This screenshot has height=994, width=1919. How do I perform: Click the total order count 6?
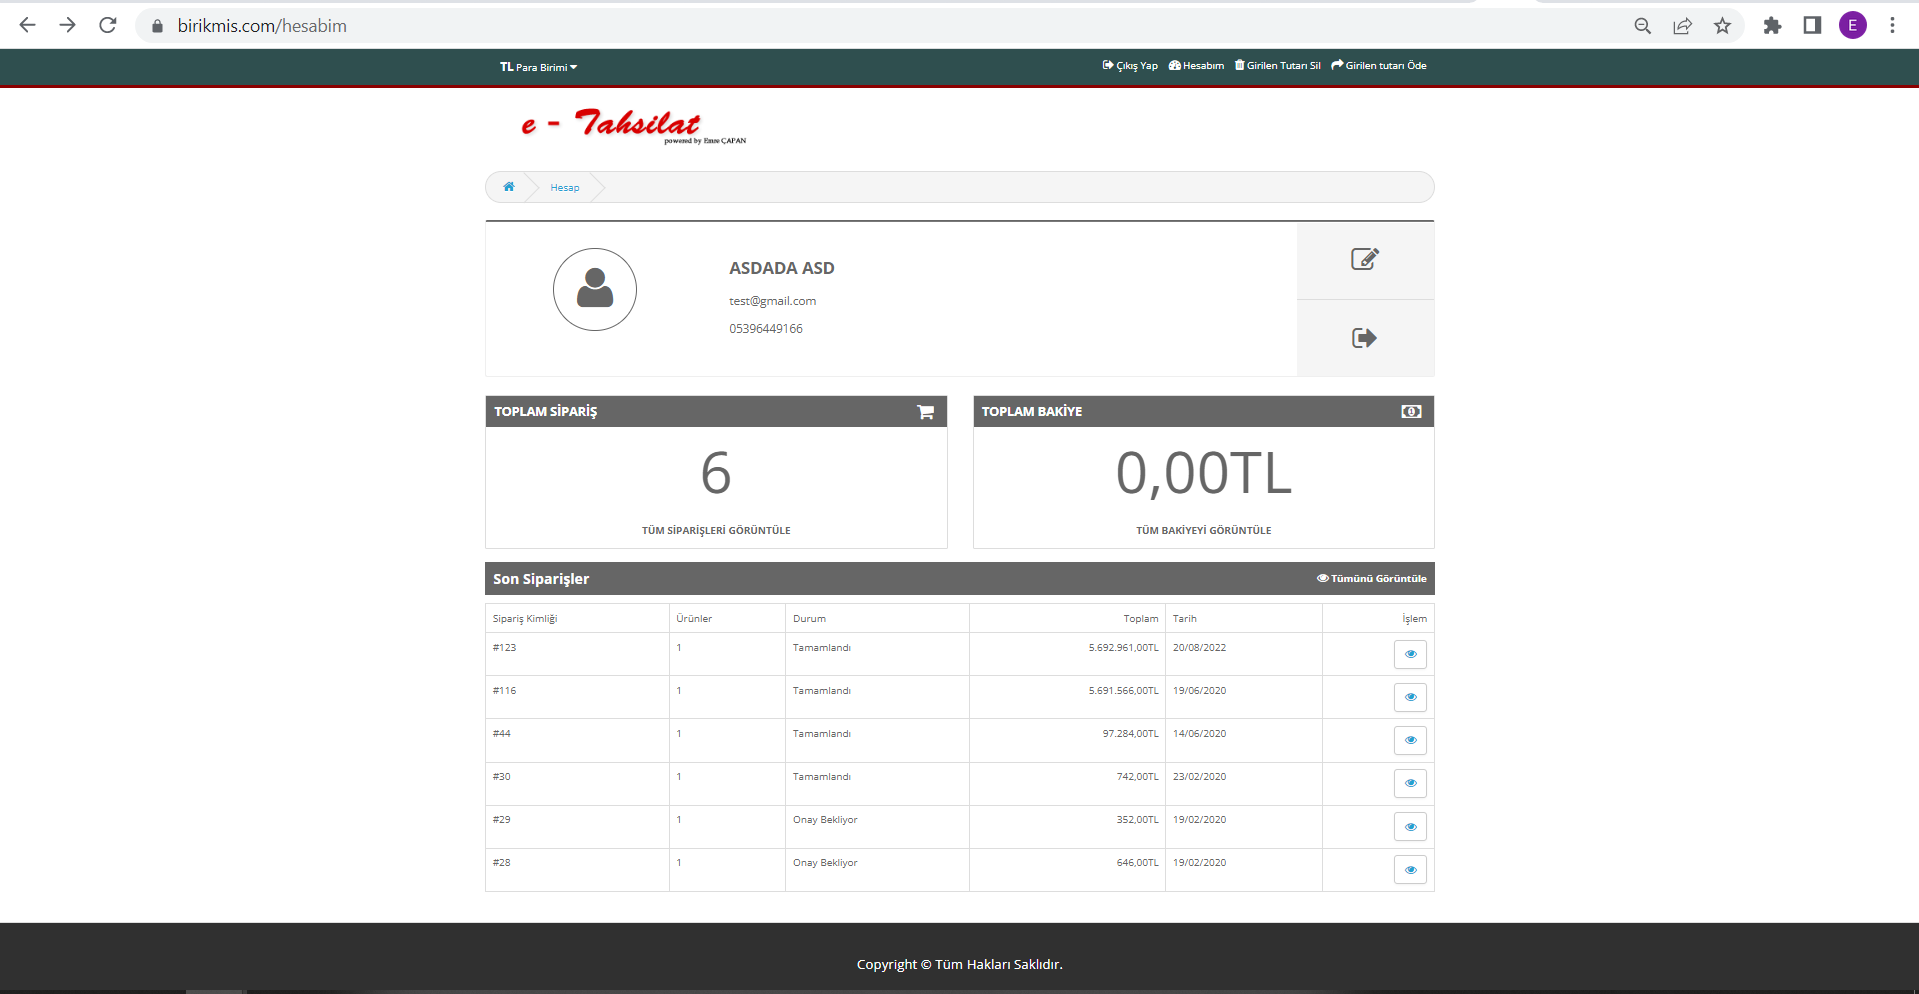click(716, 473)
